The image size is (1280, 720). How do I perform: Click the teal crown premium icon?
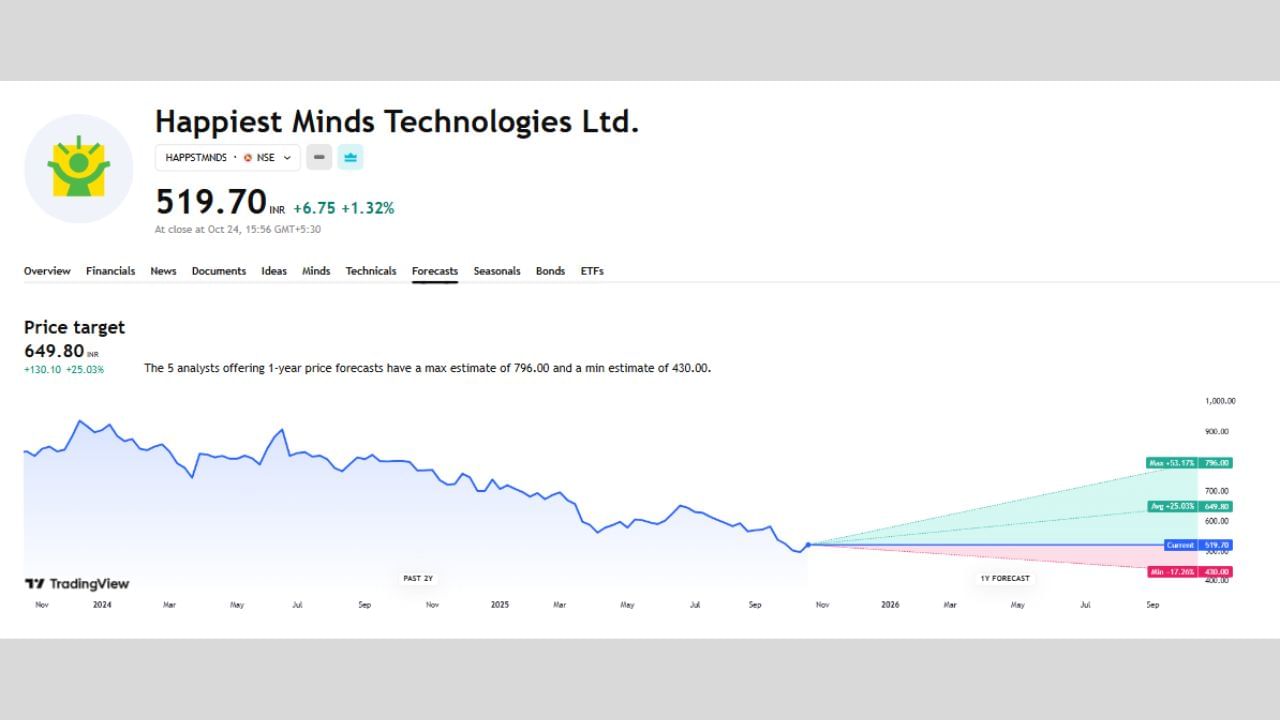point(350,157)
